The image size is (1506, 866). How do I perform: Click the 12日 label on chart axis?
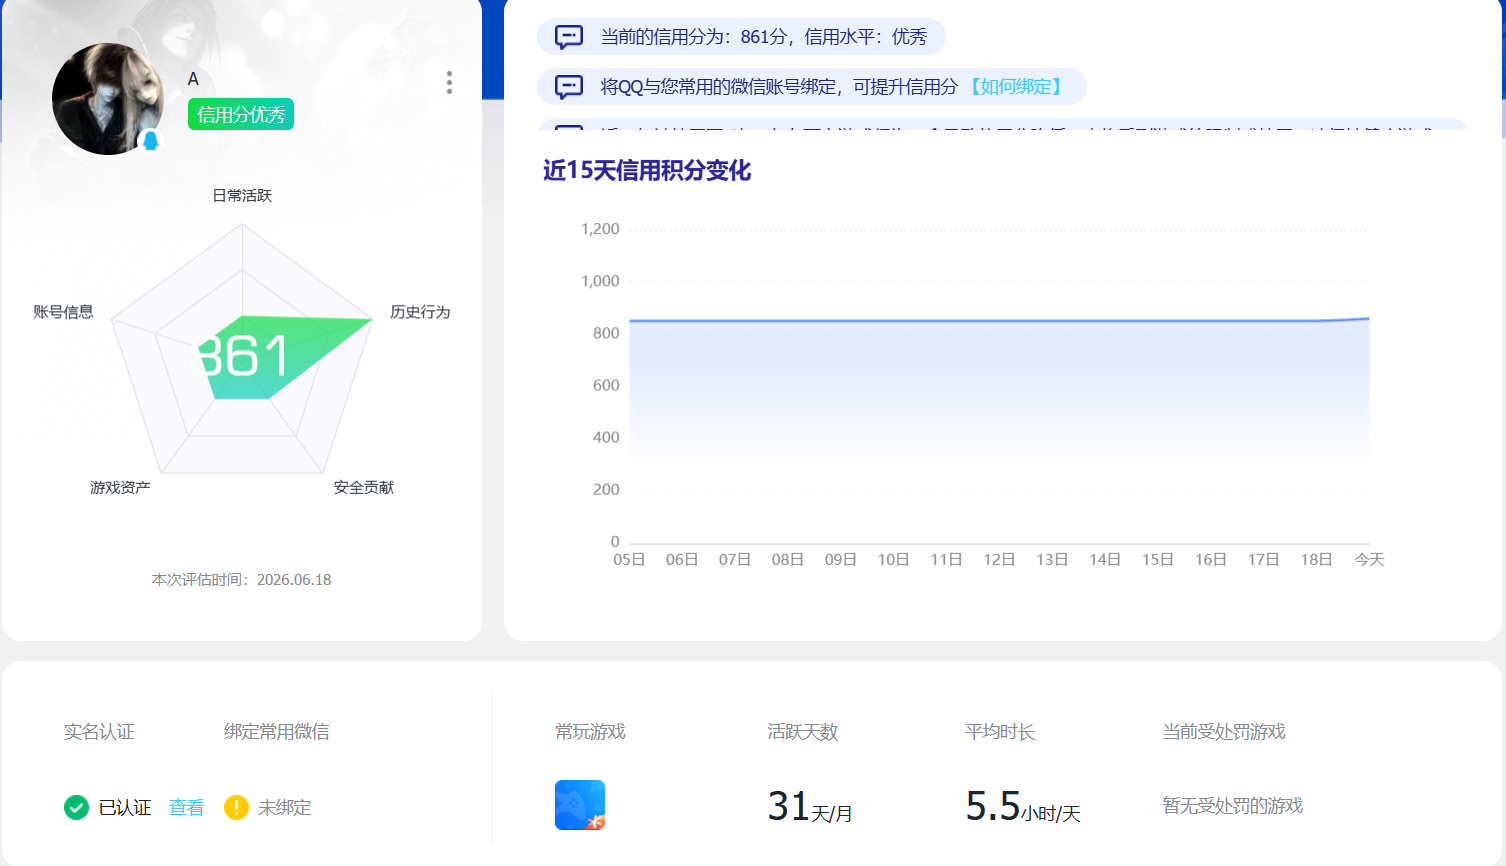point(999,559)
